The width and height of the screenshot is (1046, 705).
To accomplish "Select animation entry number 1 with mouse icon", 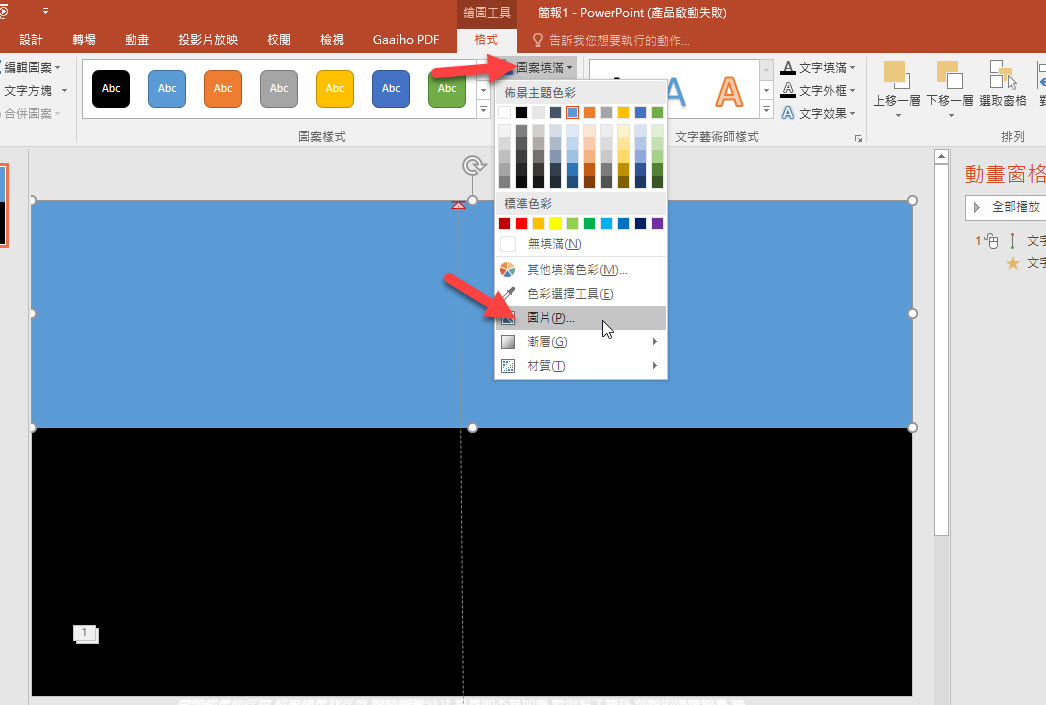I will 1010,241.
